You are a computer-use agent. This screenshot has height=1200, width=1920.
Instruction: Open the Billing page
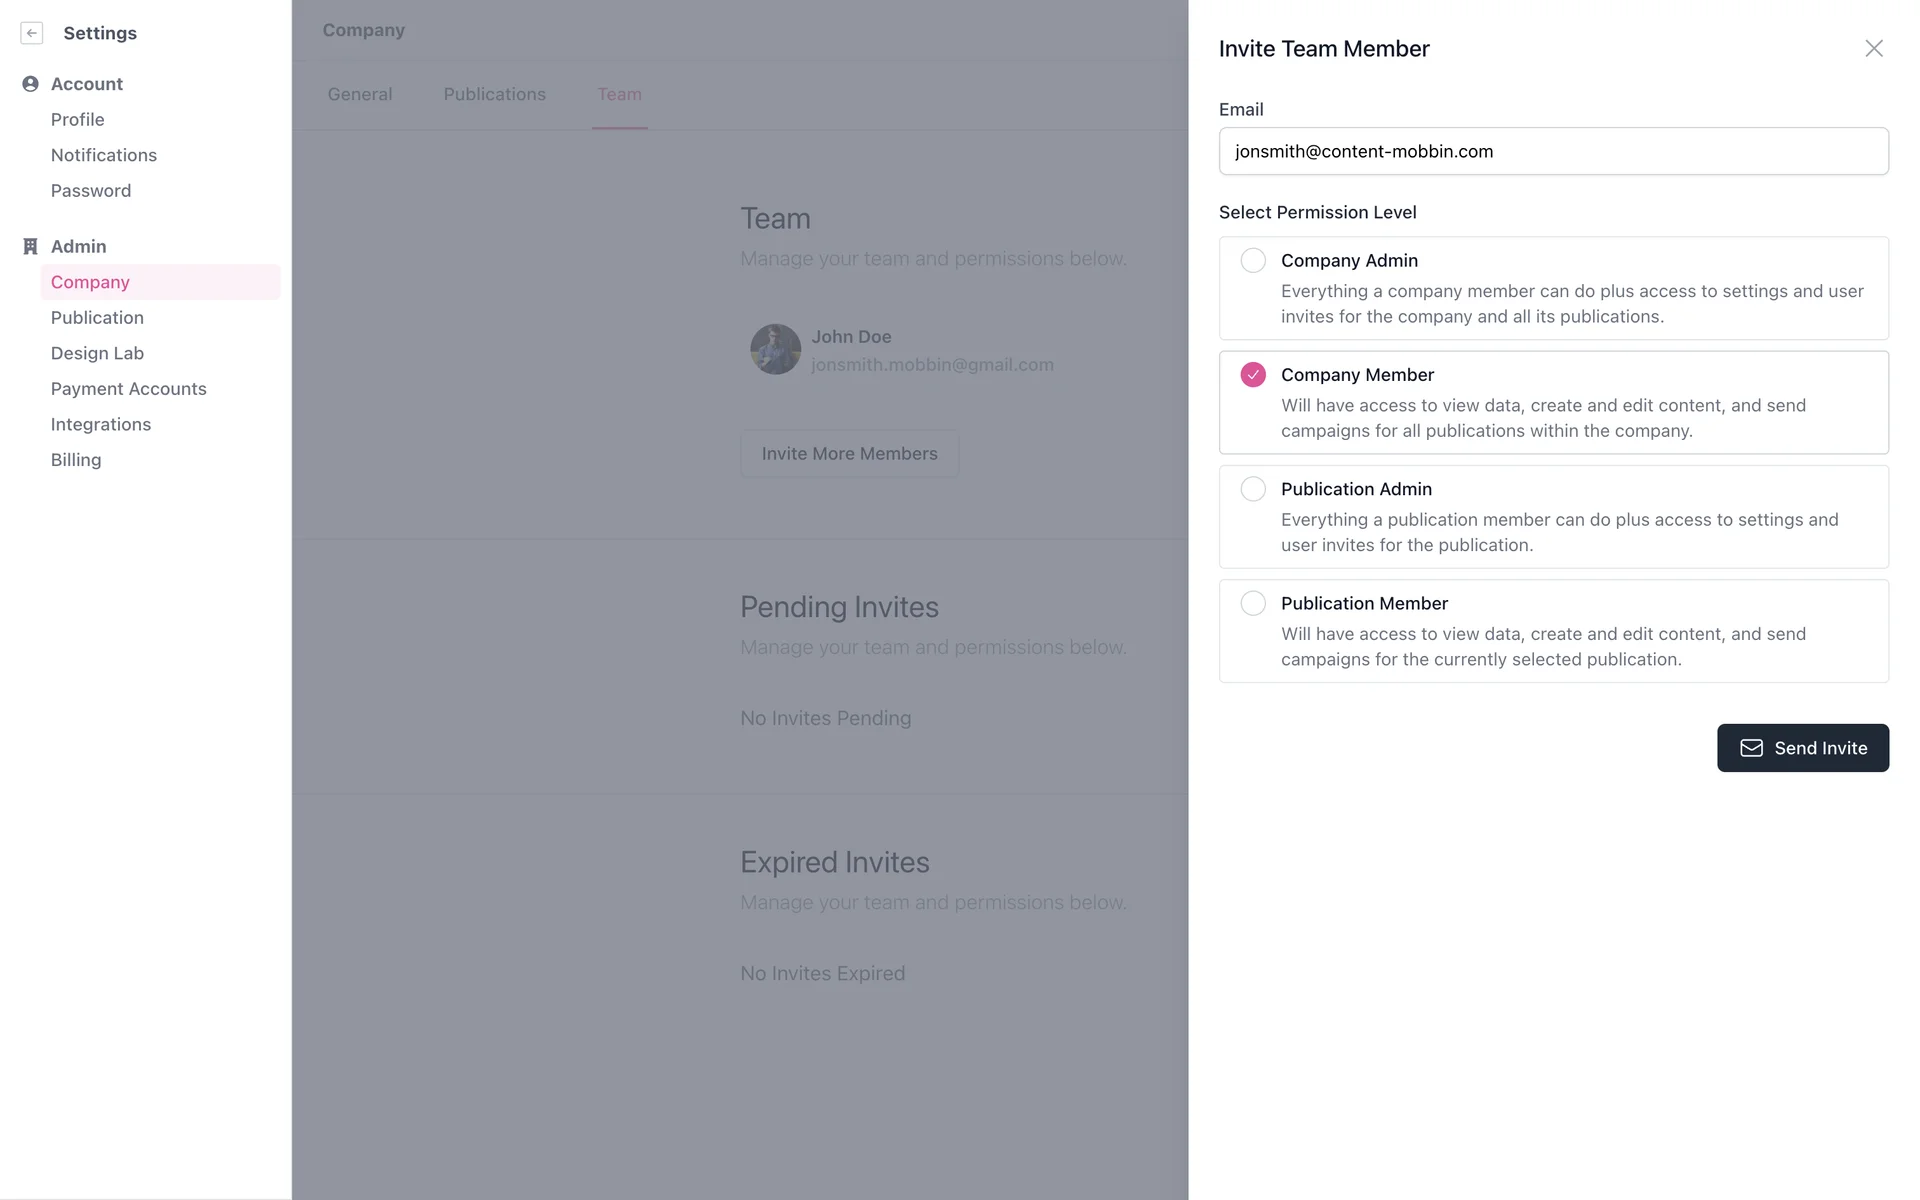pos(76,460)
